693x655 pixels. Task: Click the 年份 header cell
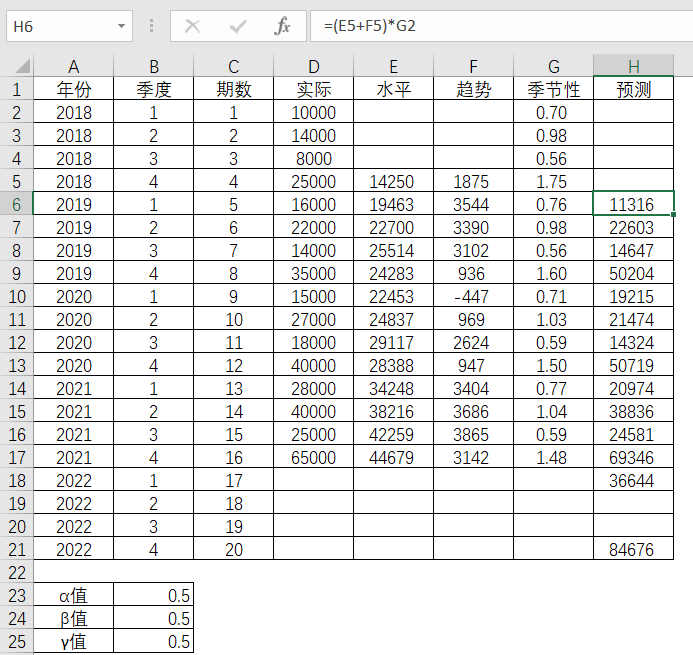[74, 89]
